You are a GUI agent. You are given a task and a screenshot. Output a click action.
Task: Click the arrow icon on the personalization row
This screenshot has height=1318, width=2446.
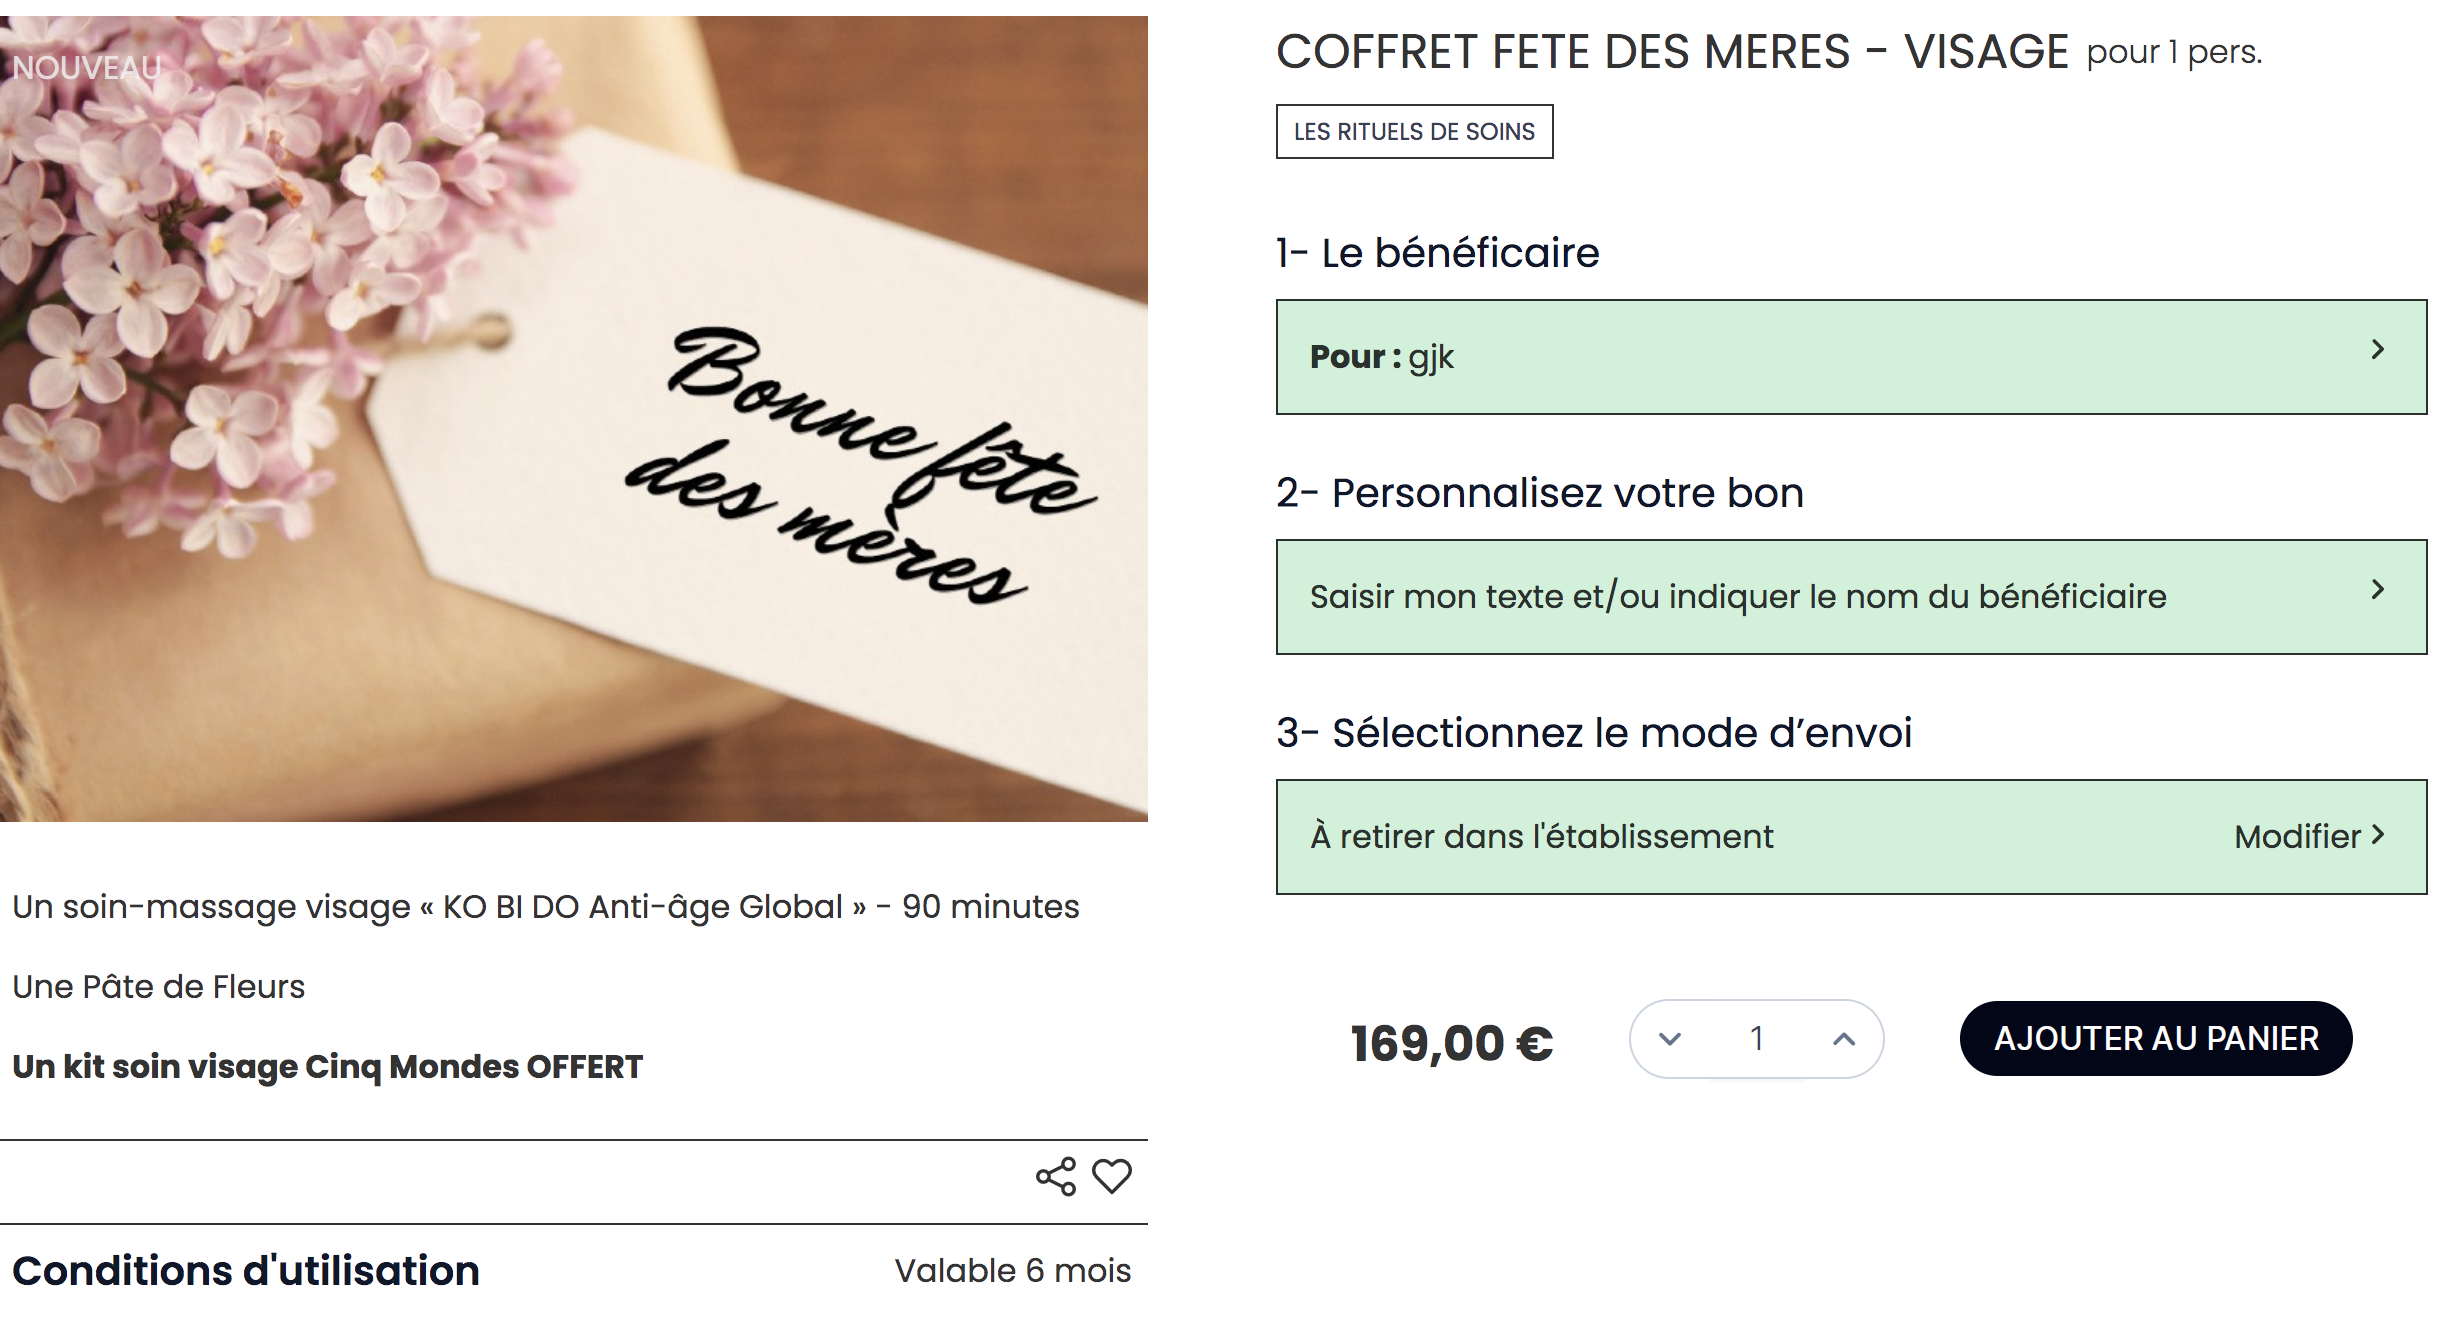pos(2378,590)
